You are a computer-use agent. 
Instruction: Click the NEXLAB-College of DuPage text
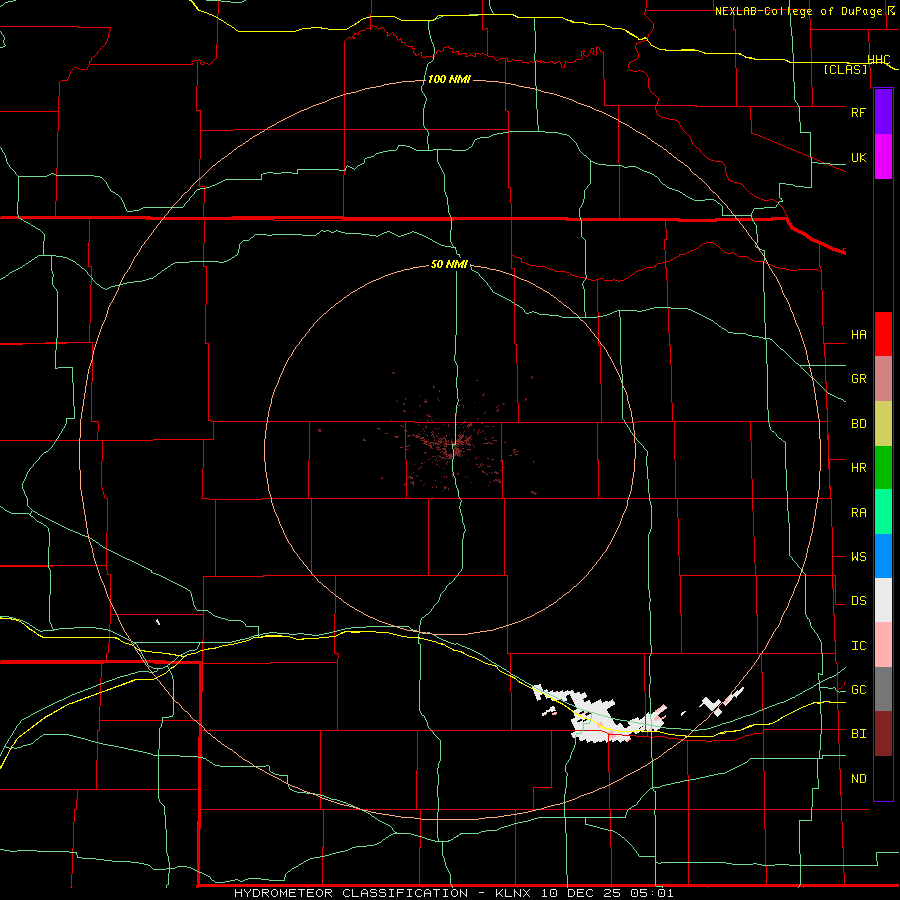pyautogui.click(x=798, y=11)
